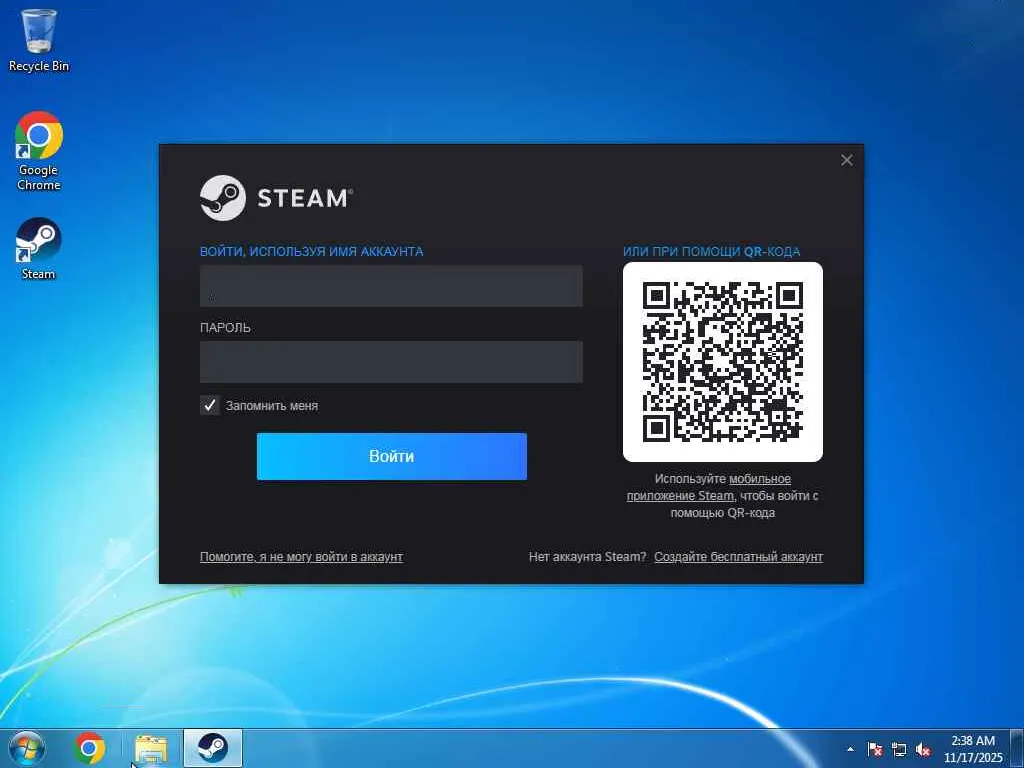Open the Помогите, я не могу войти link
This screenshot has width=1024, height=768.
301,557
